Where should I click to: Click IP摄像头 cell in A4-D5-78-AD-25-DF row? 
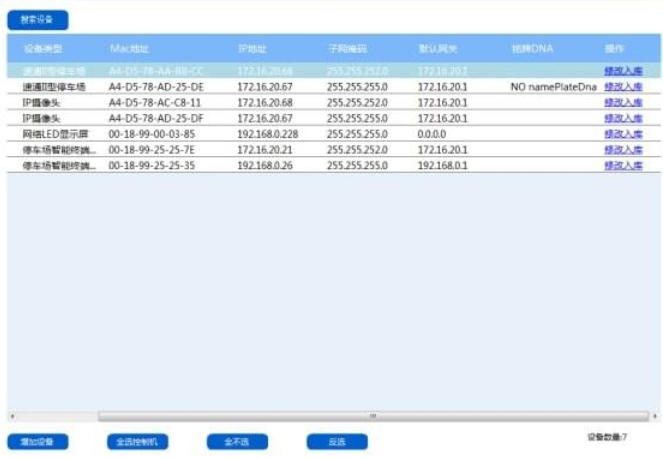(41, 118)
